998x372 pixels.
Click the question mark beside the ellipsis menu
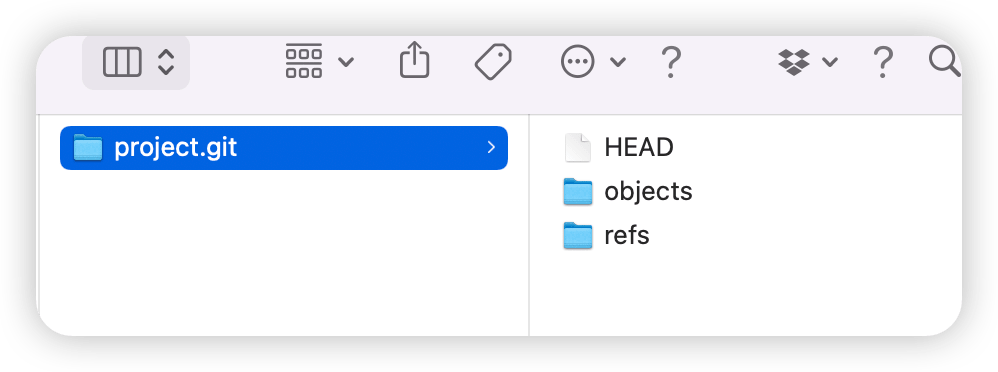(x=671, y=62)
